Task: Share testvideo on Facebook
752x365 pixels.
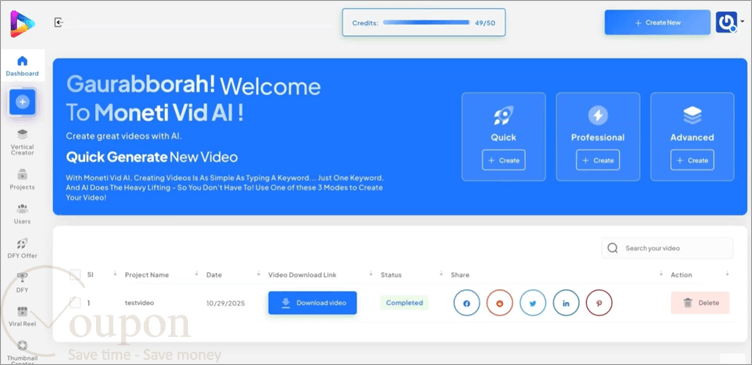Action: click(467, 303)
